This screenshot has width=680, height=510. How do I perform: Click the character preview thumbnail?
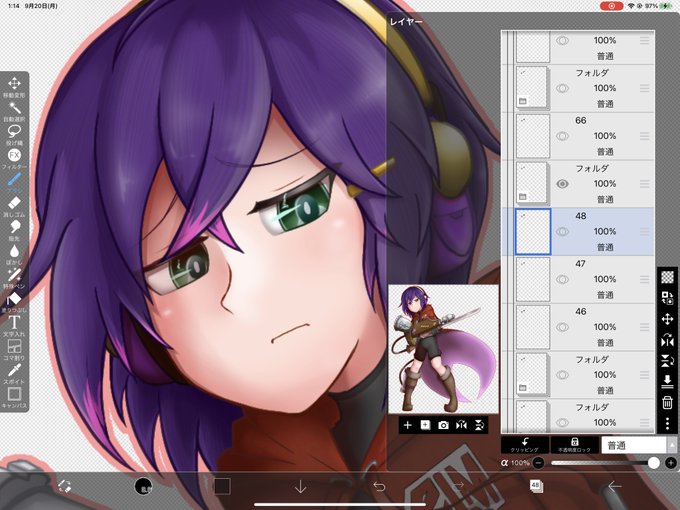point(443,349)
